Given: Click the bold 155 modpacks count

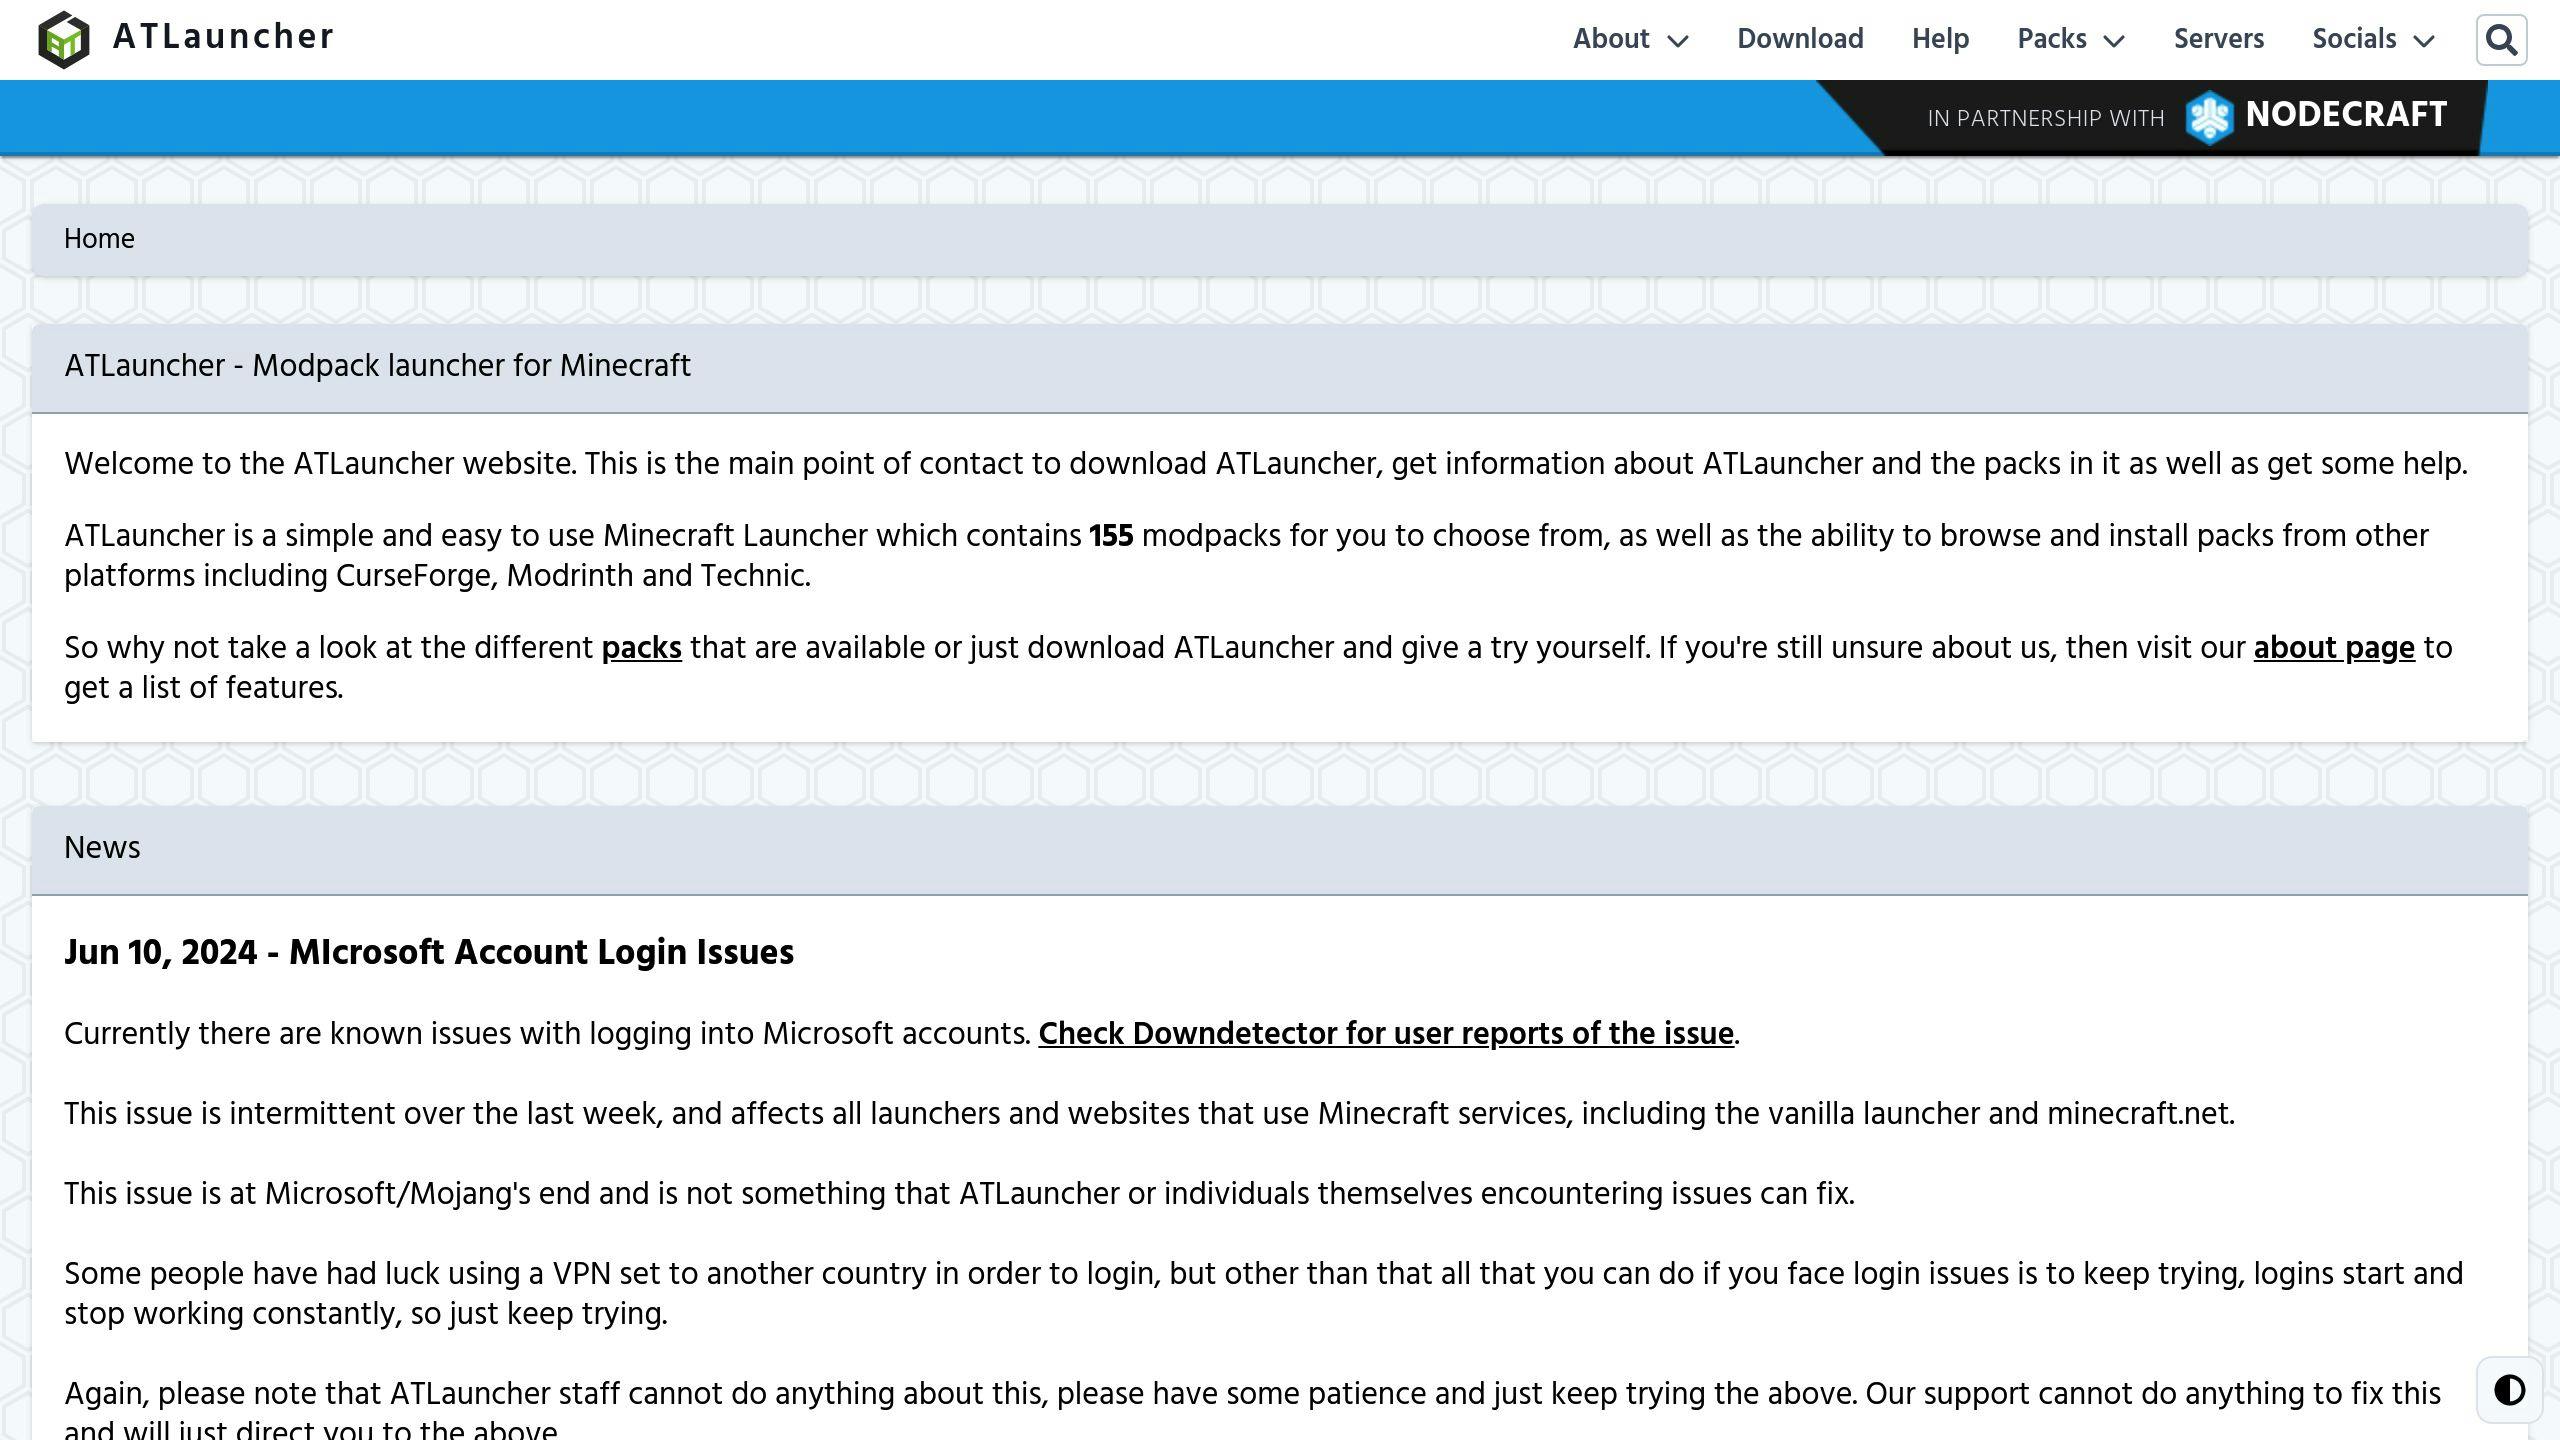Looking at the screenshot, I should (x=1111, y=536).
